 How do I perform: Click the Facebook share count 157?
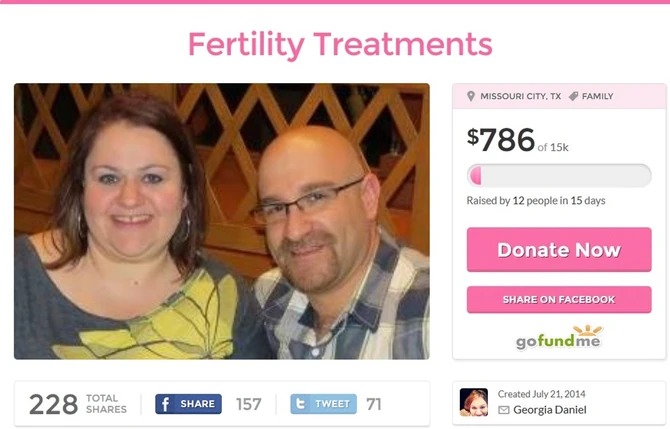click(x=248, y=404)
